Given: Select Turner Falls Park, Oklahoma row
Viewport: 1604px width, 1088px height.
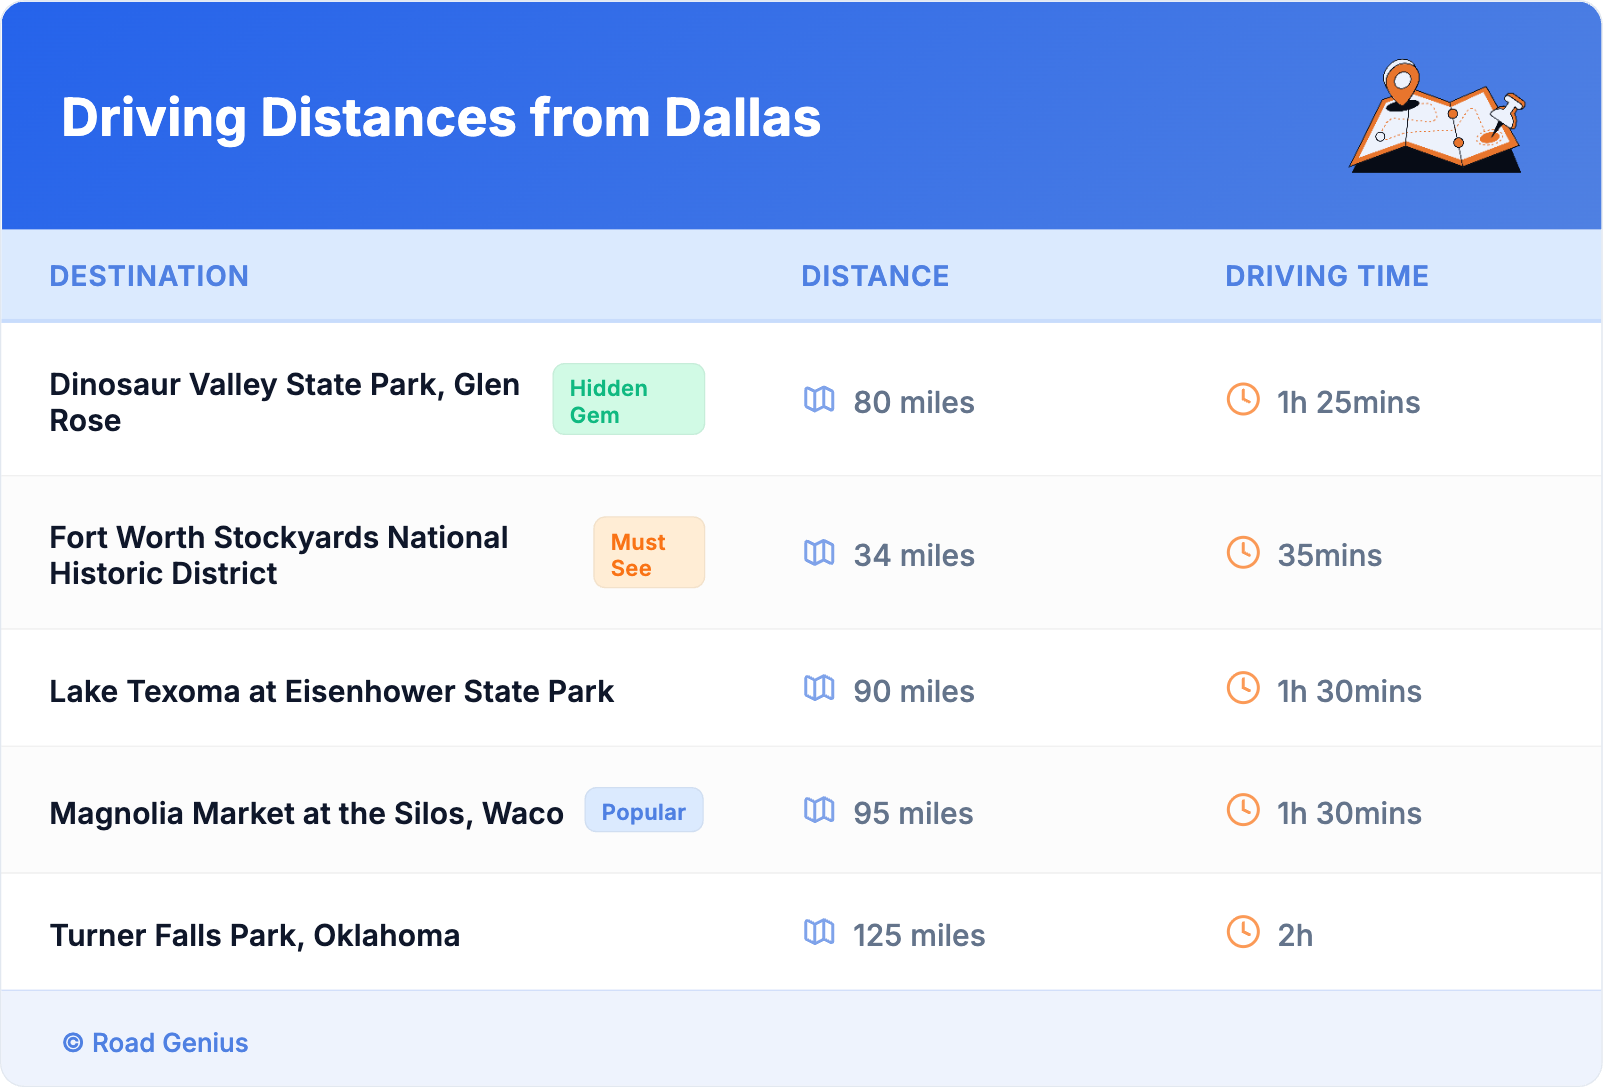Looking at the screenshot, I should [x=255, y=935].
